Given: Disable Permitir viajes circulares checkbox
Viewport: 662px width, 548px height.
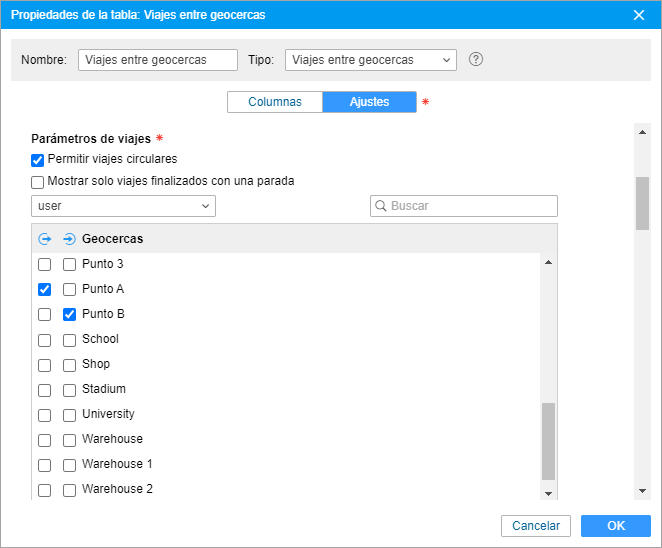Looking at the screenshot, I should tap(38, 160).
